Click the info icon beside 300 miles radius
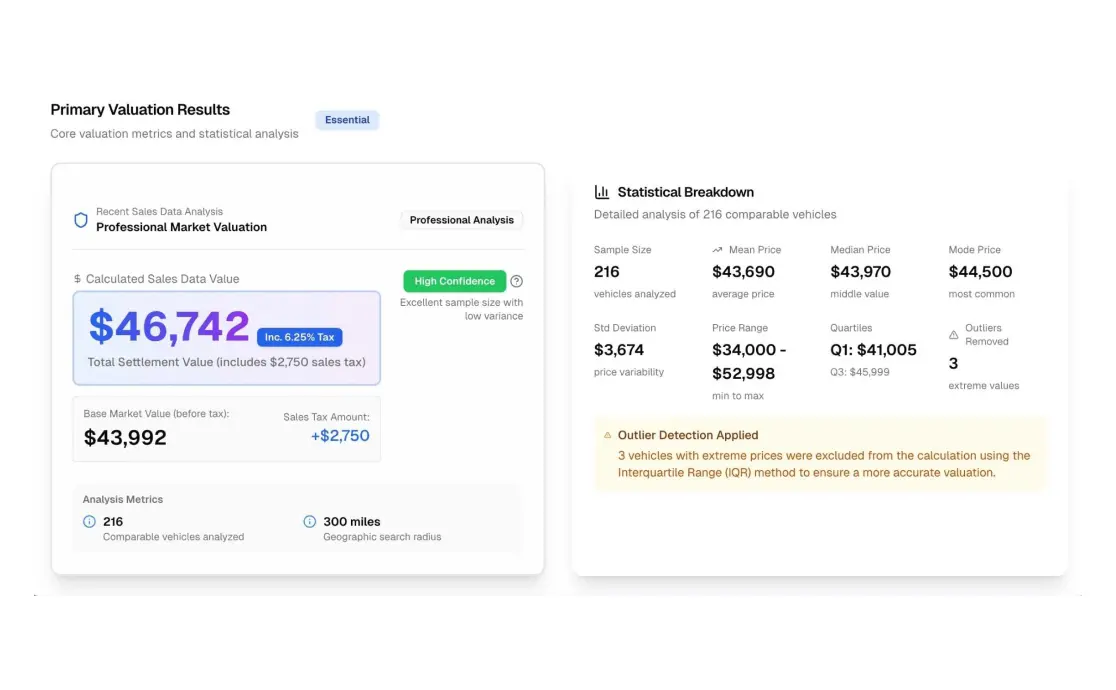Viewport: 1116px width, 690px height. pos(309,521)
